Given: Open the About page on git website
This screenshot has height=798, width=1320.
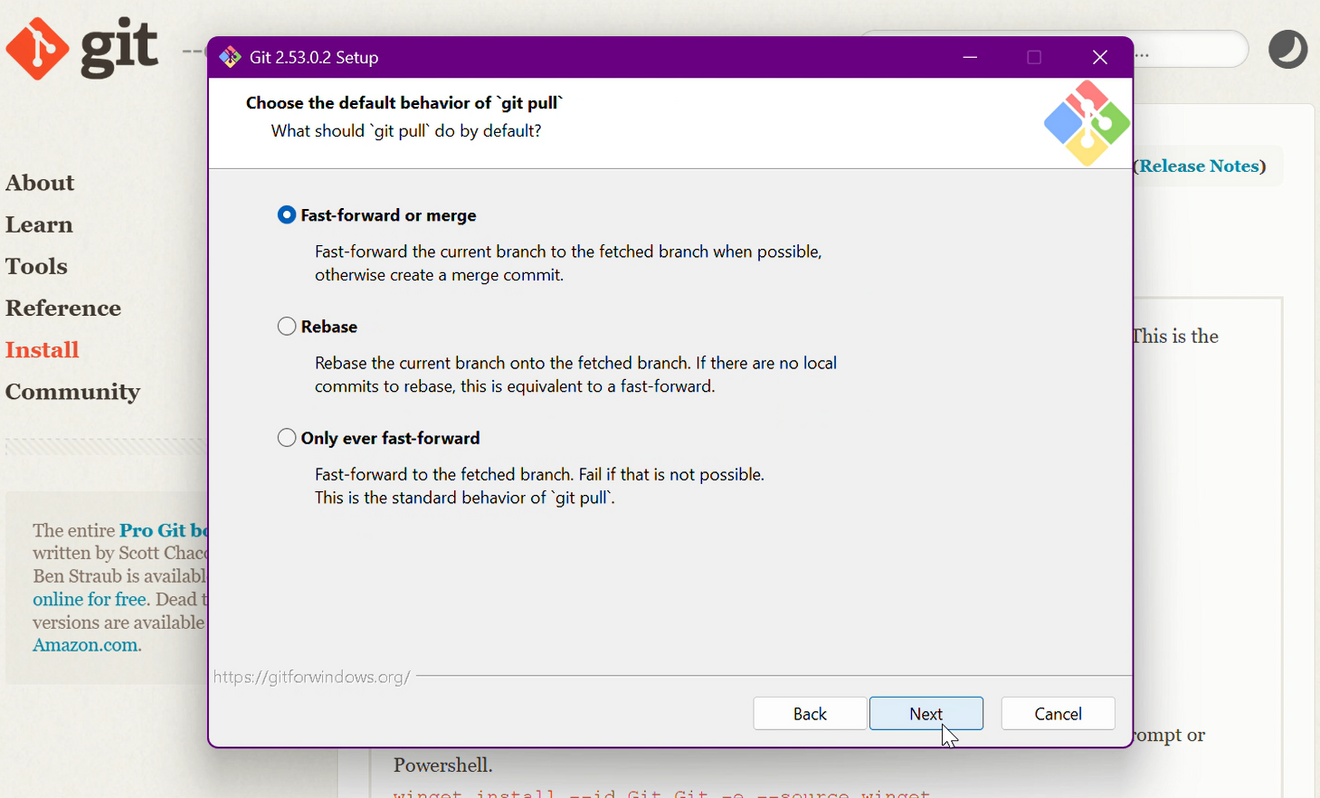Looking at the screenshot, I should coord(40,183).
